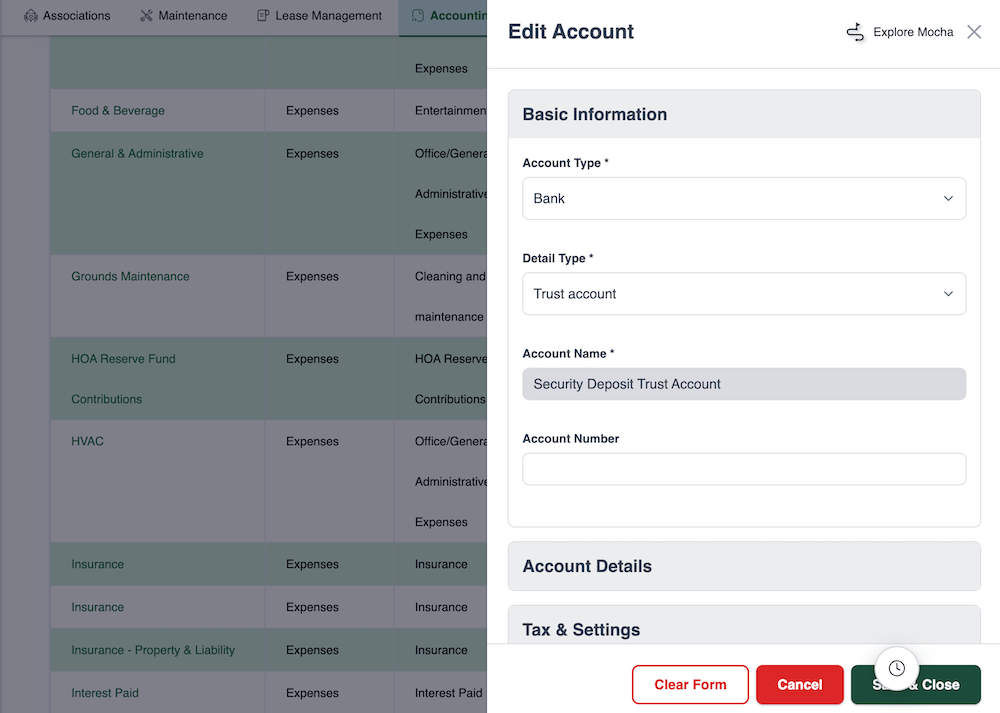1000x713 pixels.
Task: Open the Detail Type dropdown
Action: [744, 294]
